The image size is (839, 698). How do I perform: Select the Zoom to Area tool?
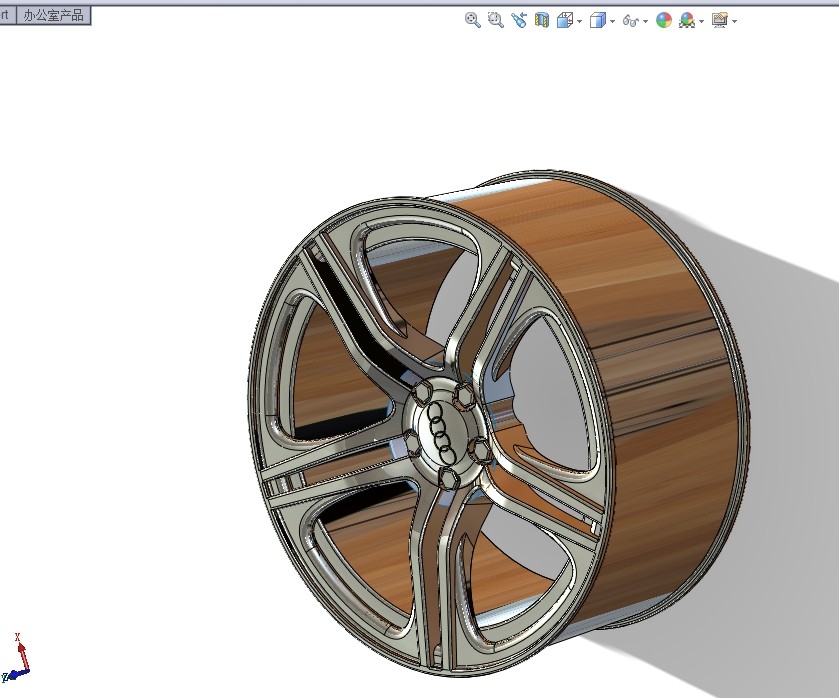tap(496, 20)
